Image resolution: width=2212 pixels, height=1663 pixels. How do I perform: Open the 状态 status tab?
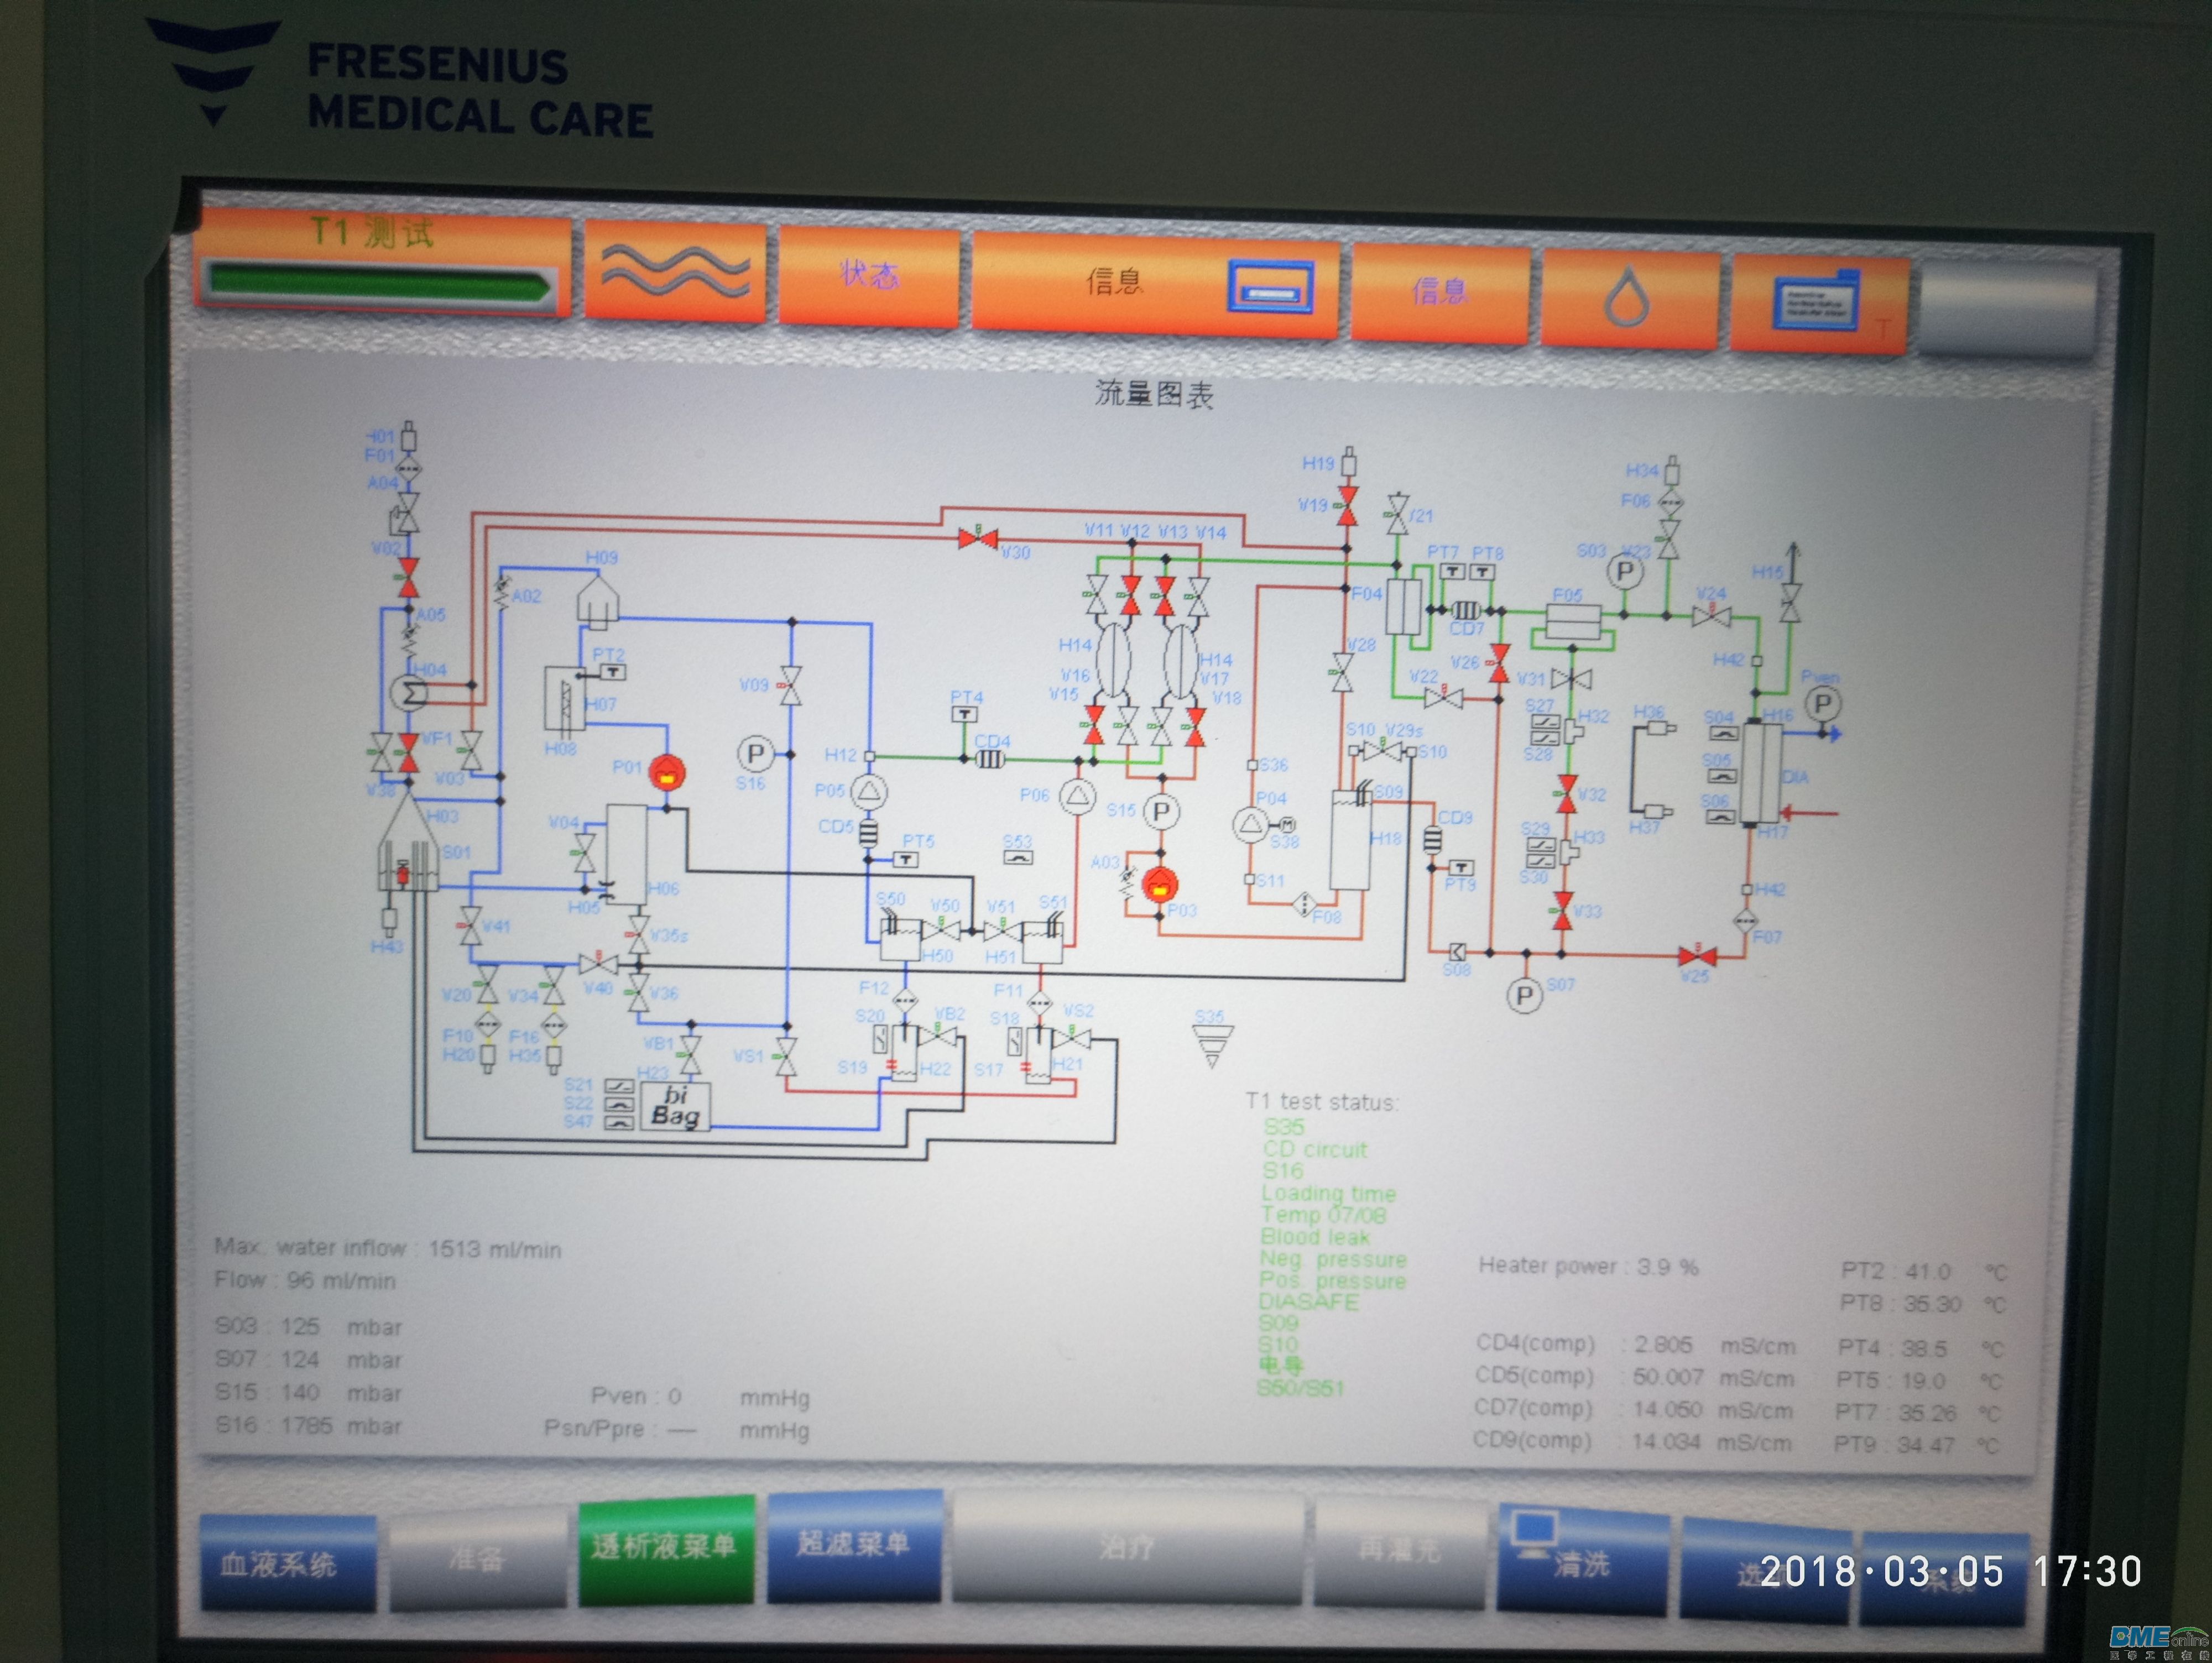click(x=868, y=275)
